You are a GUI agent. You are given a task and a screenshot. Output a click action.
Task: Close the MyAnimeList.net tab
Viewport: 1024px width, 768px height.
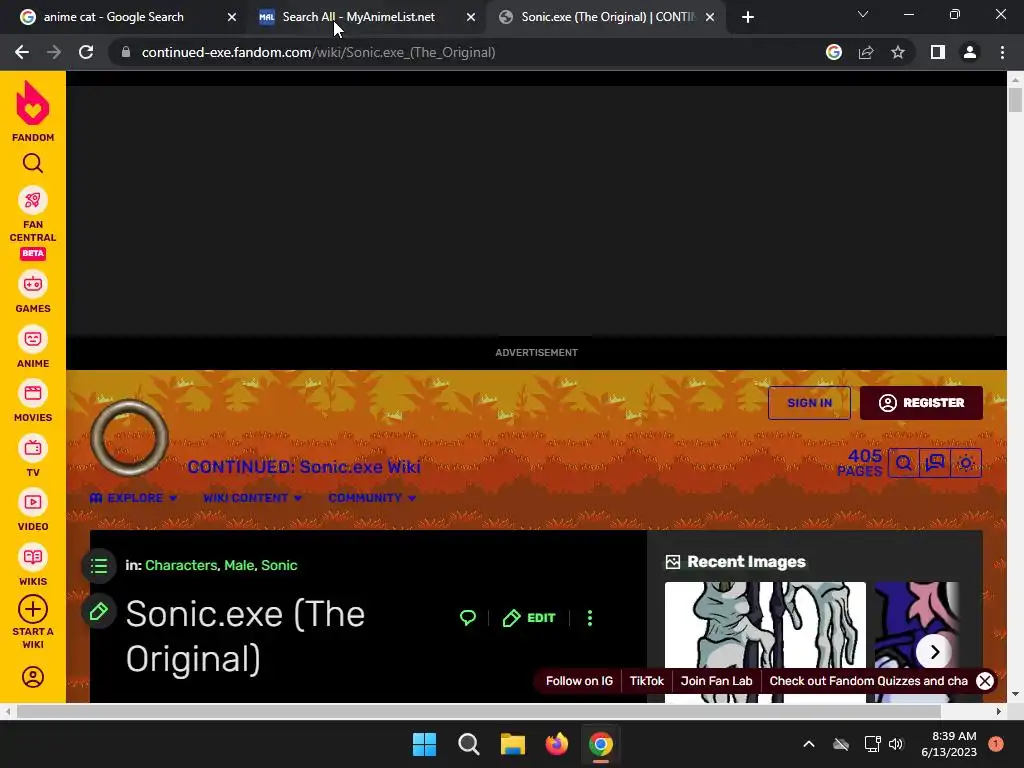point(471,17)
